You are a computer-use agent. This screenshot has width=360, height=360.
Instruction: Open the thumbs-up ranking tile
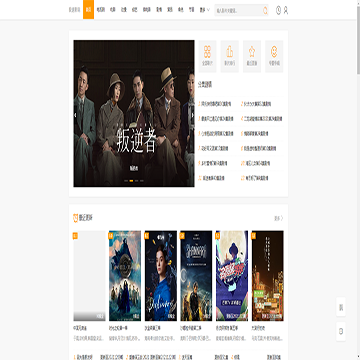230,56
